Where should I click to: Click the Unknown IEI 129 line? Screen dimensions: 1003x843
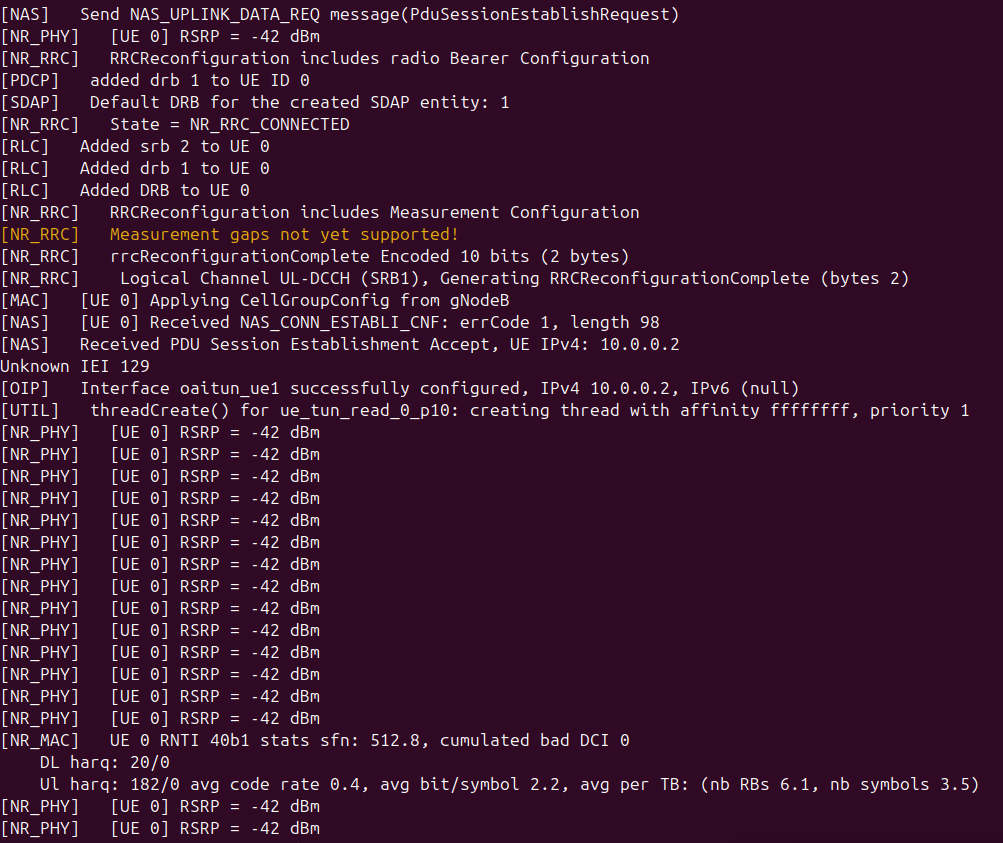coord(75,366)
